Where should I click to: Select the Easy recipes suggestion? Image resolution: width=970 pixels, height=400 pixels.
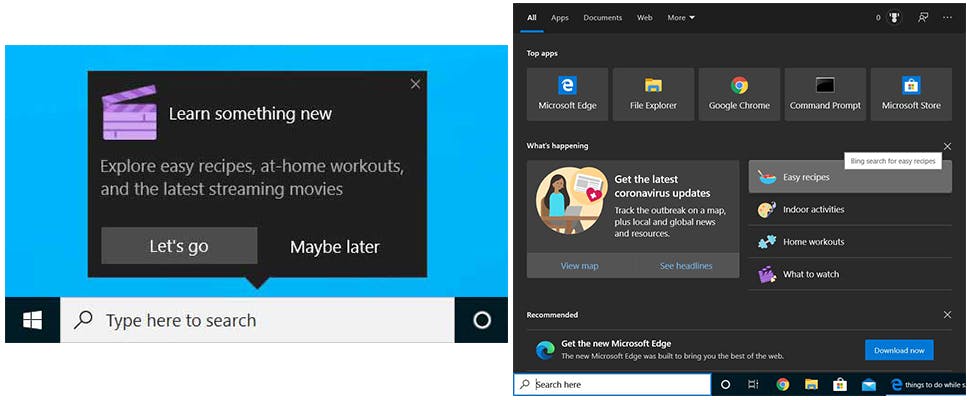pyautogui.click(x=850, y=177)
